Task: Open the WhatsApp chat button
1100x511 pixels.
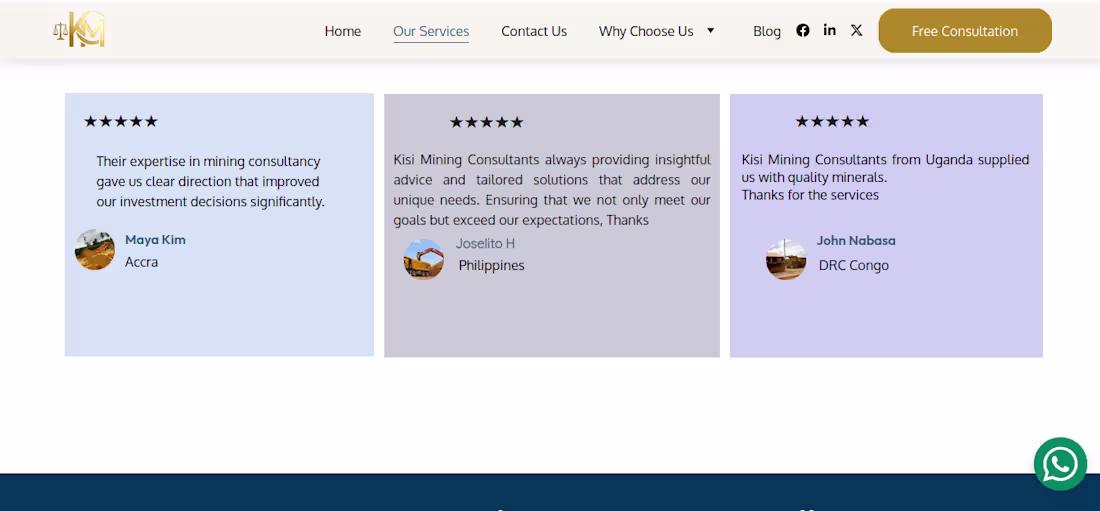Action: click(x=1060, y=464)
